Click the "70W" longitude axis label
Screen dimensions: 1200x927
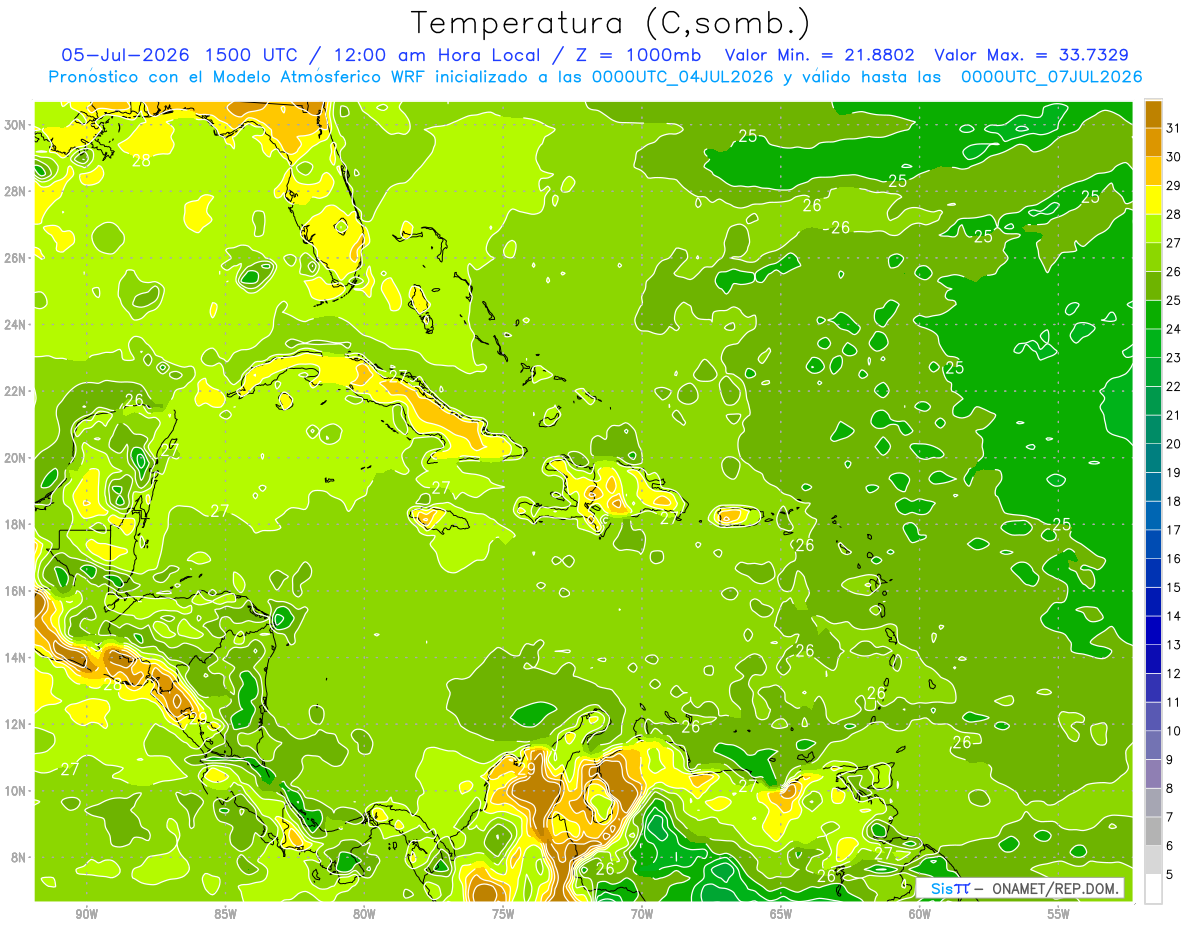tap(642, 914)
